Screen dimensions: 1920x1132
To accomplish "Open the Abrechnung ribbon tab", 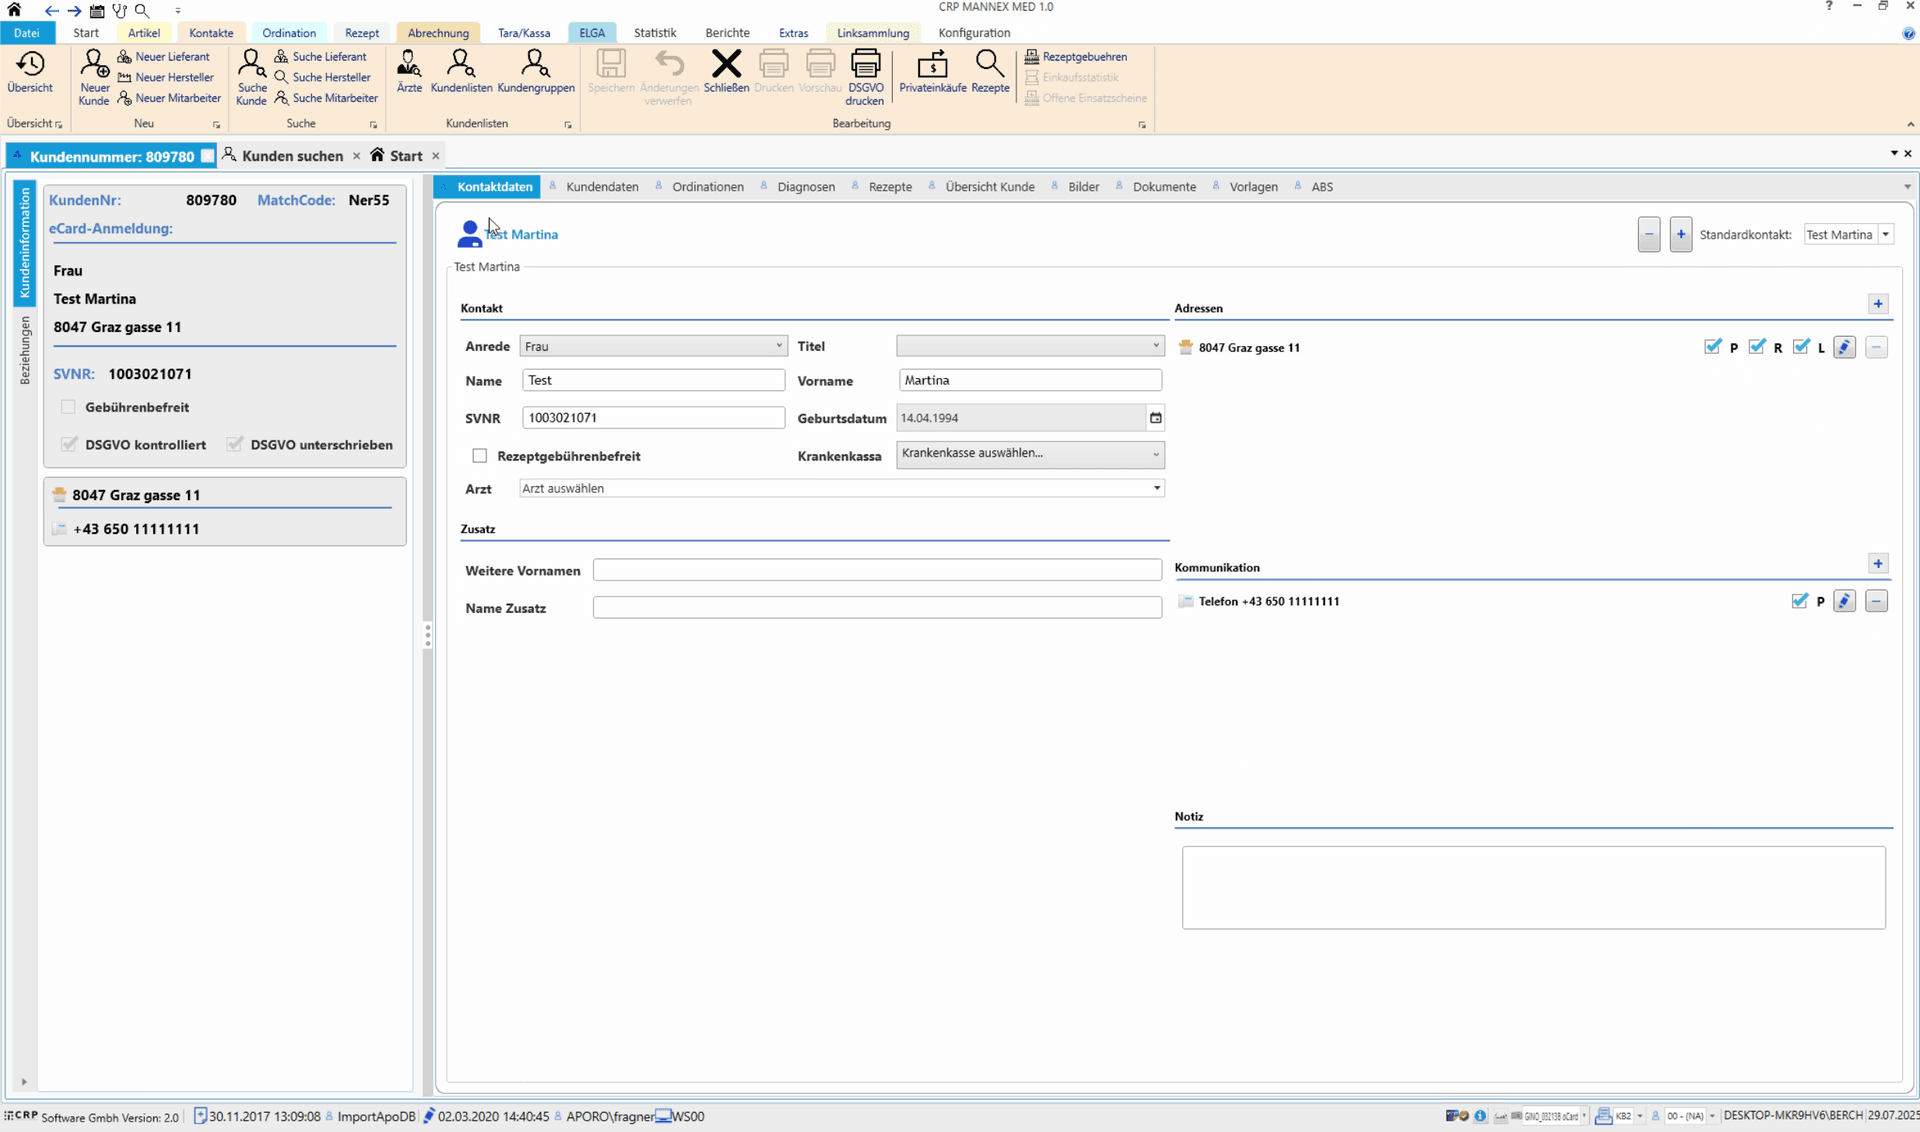I will click(x=438, y=33).
